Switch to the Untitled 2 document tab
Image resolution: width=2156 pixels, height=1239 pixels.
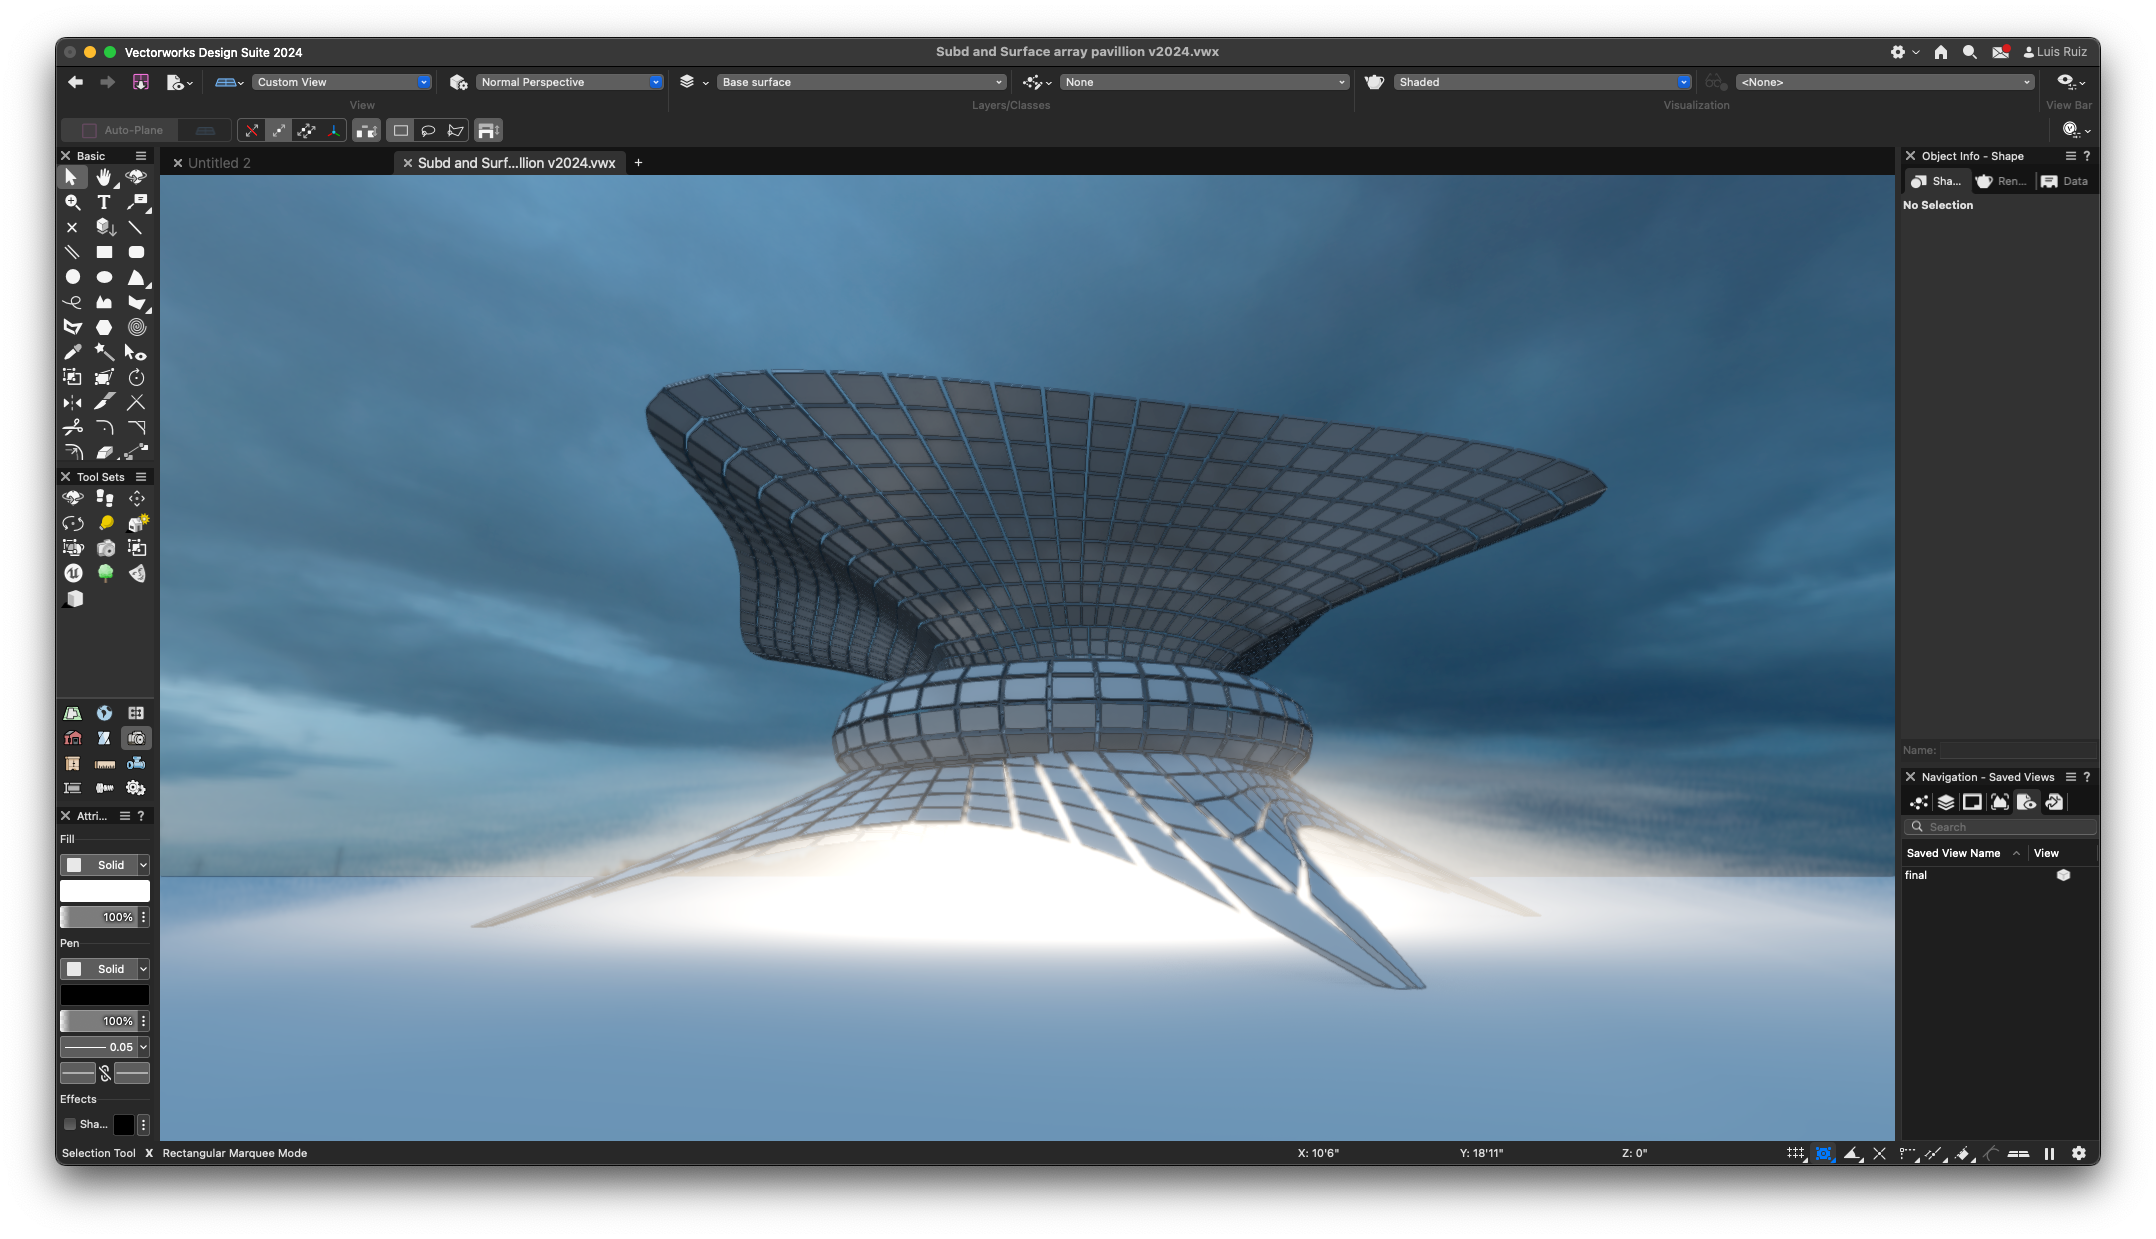pos(220,162)
